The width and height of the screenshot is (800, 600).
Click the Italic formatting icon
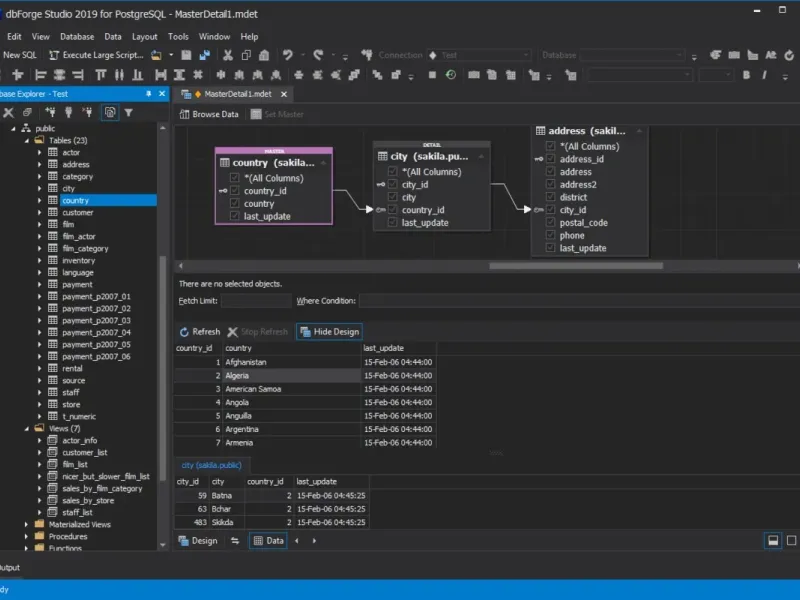click(764, 75)
